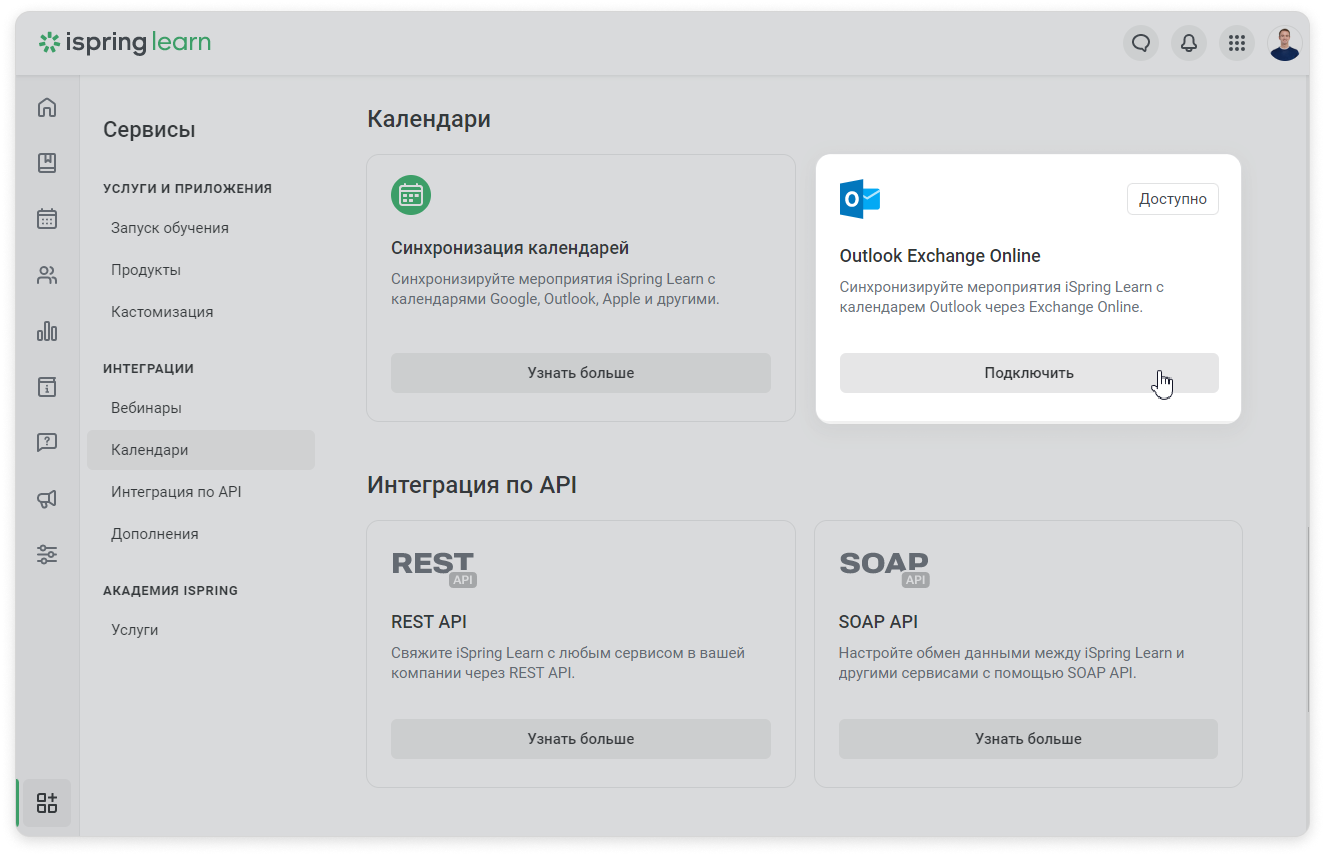Open the user profile avatar
Screen dimensions: 1325x856
(x=1285, y=43)
